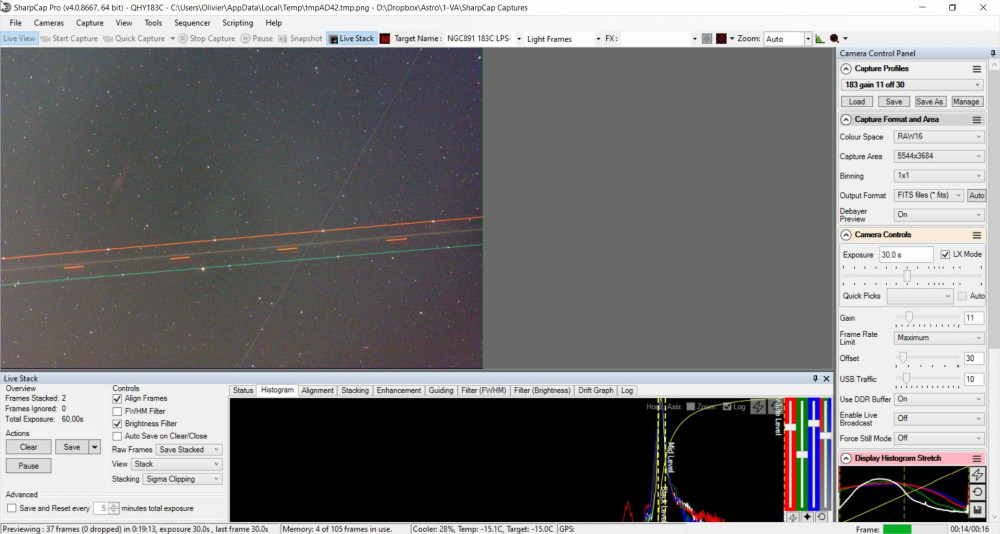Viewport: 1000px width, 534px height.
Task: Enable Auto Save on Clear/Close checkbox
Action: click(x=117, y=436)
